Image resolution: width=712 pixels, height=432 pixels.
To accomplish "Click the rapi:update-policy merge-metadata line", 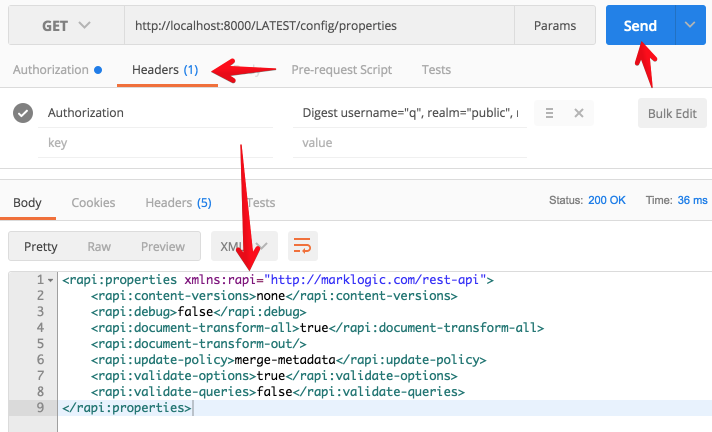I will [x=288, y=360].
